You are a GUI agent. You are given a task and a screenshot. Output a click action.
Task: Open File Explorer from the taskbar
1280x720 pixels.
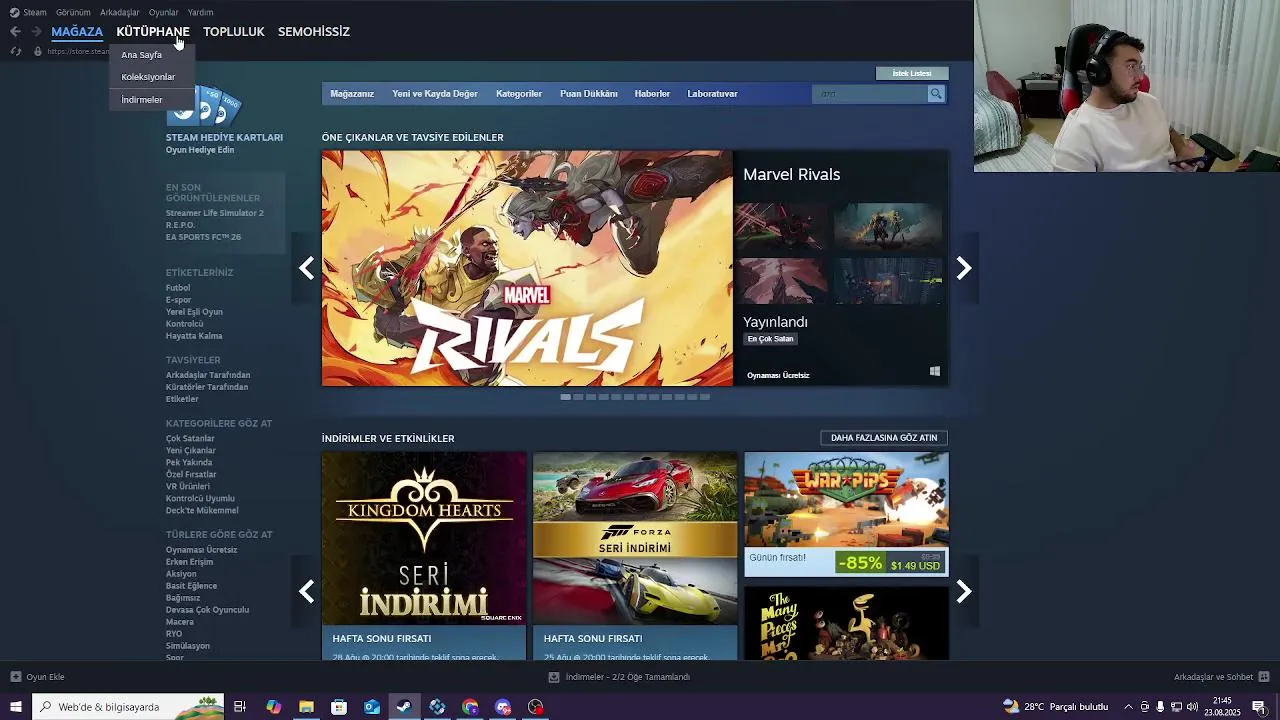click(x=306, y=707)
